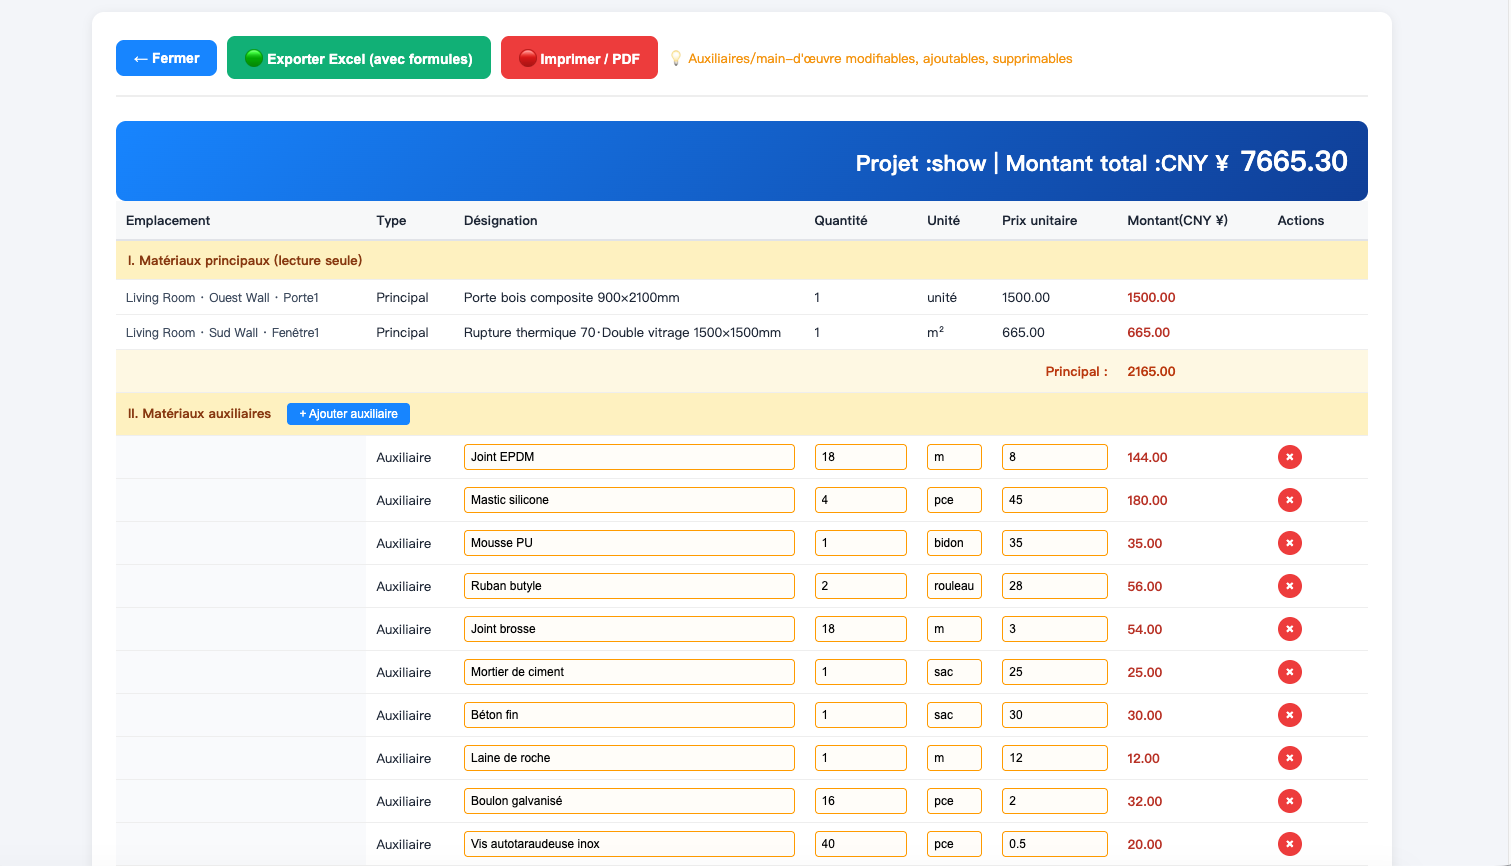Remove the Mortier de ciment row
Screen dimensions: 1511x866
click(x=1289, y=672)
